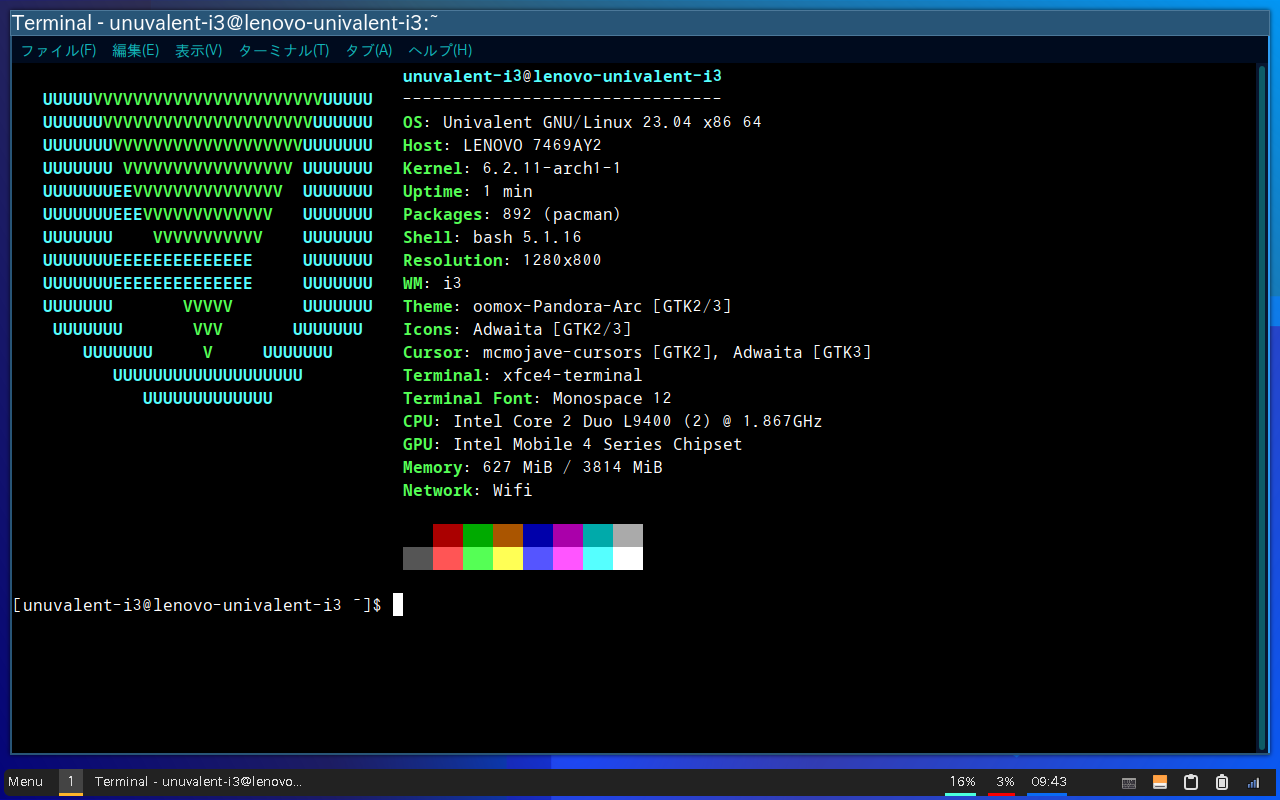Viewport: 1280px width, 800px height.
Task: Click the bright red color block
Action: 448,558
